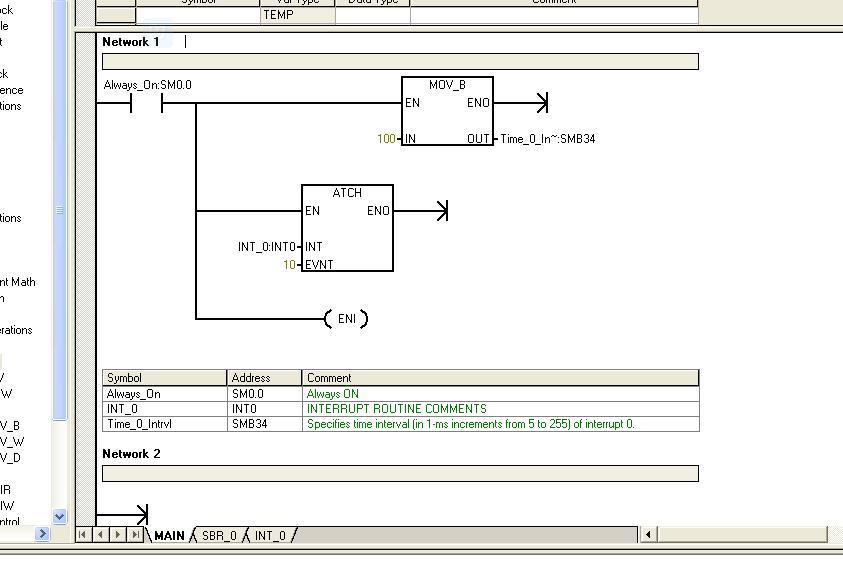Viewport: 843px width, 565px height.
Task: Click the EVNT value 10
Action: 289,264
